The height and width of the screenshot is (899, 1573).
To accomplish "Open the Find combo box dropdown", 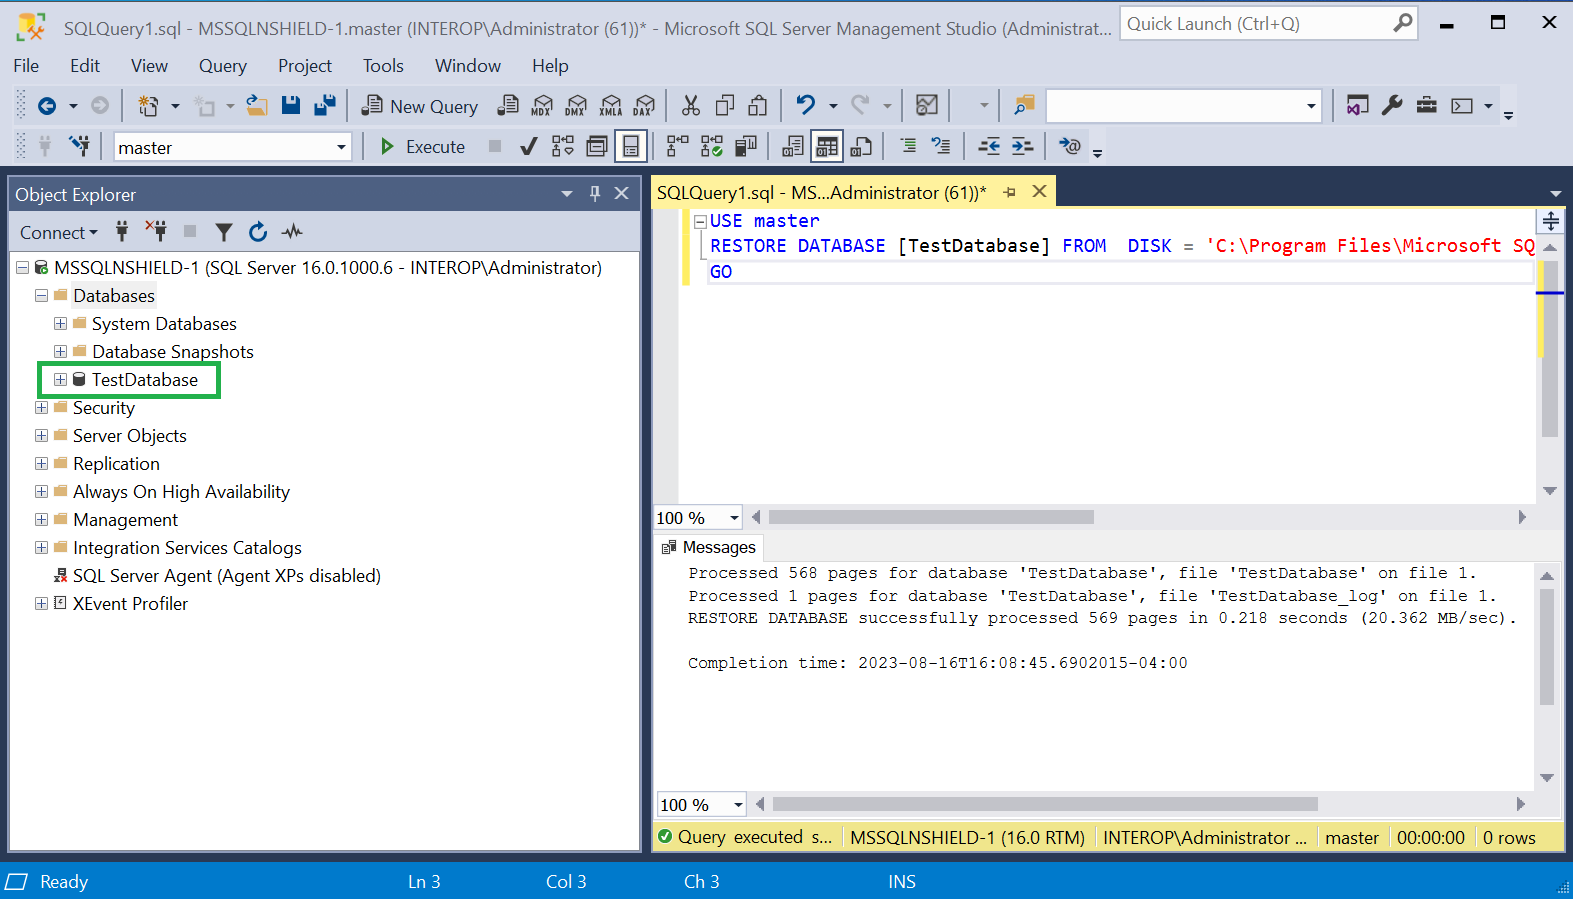I will pos(1311,106).
